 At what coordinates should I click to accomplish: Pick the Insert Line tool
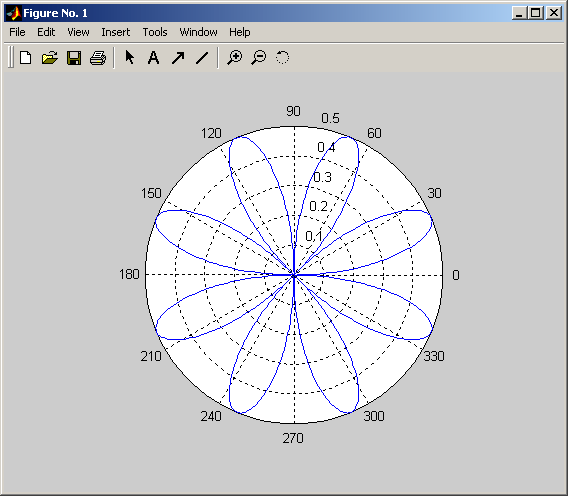tap(202, 58)
